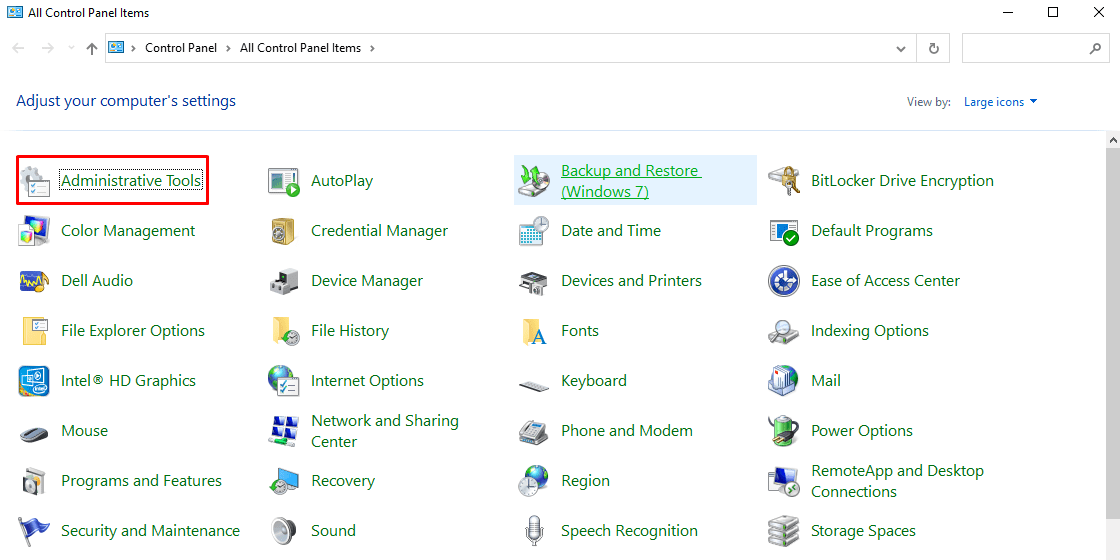
Task: Click the Keyboard text link
Action: point(594,381)
